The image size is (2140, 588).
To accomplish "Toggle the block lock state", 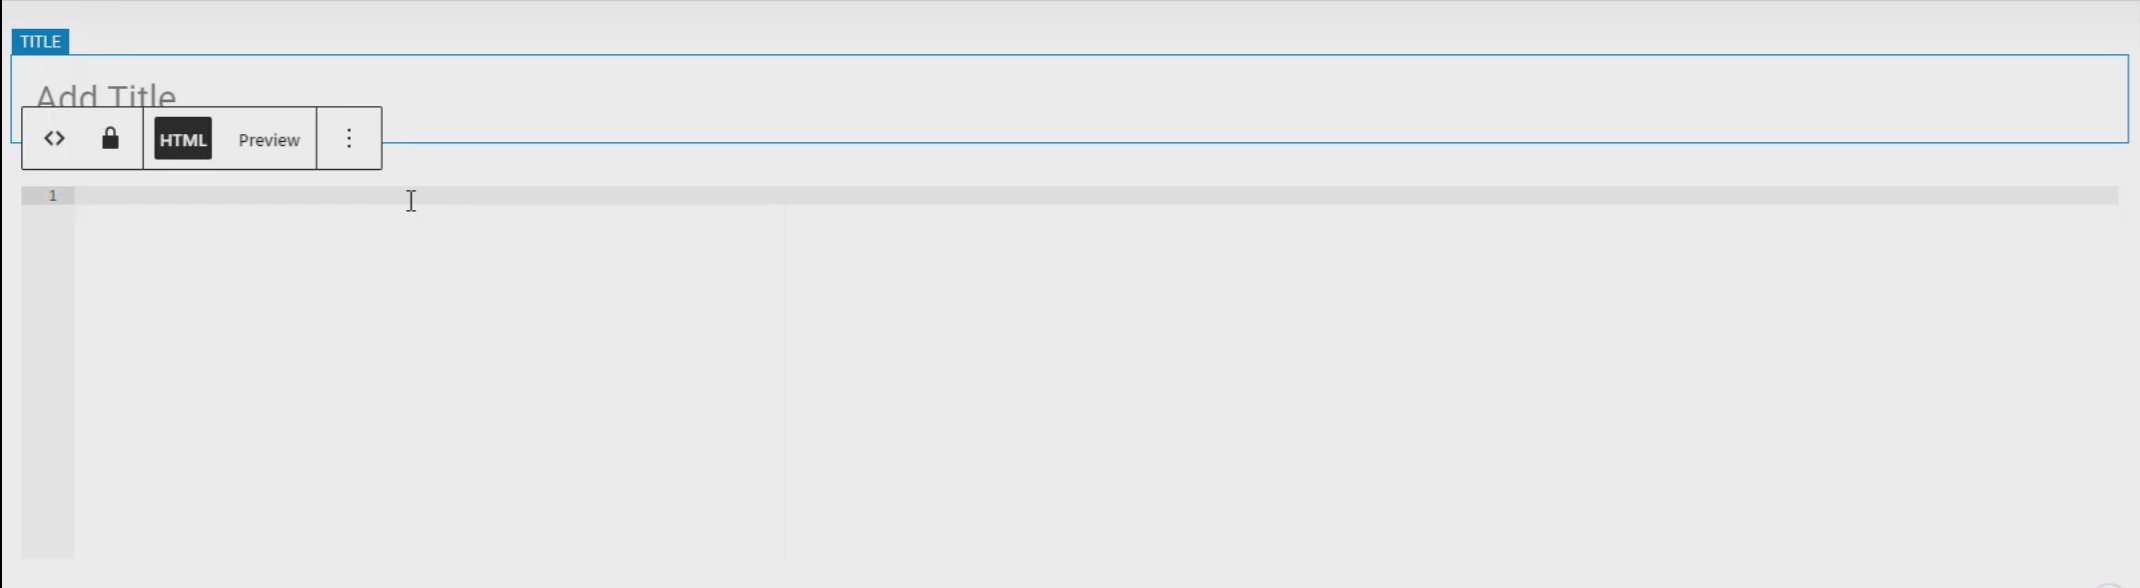I will click(110, 139).
